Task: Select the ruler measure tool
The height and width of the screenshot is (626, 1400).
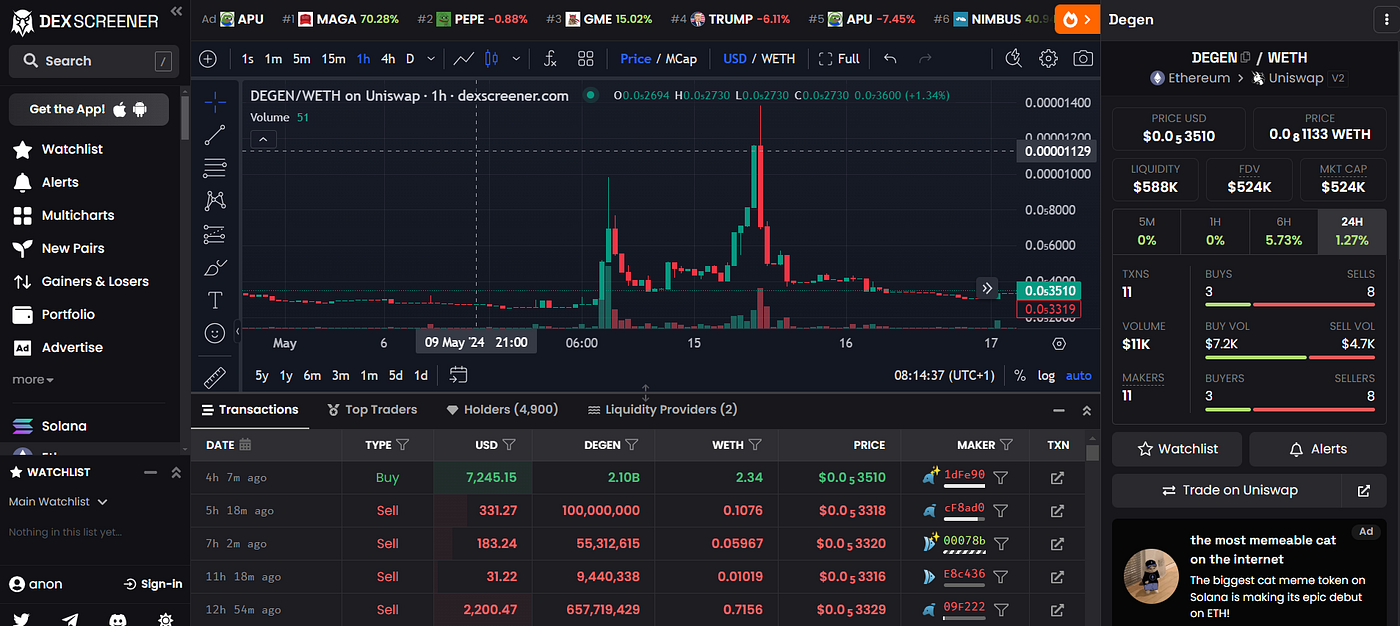Action: tap(214, 377)
